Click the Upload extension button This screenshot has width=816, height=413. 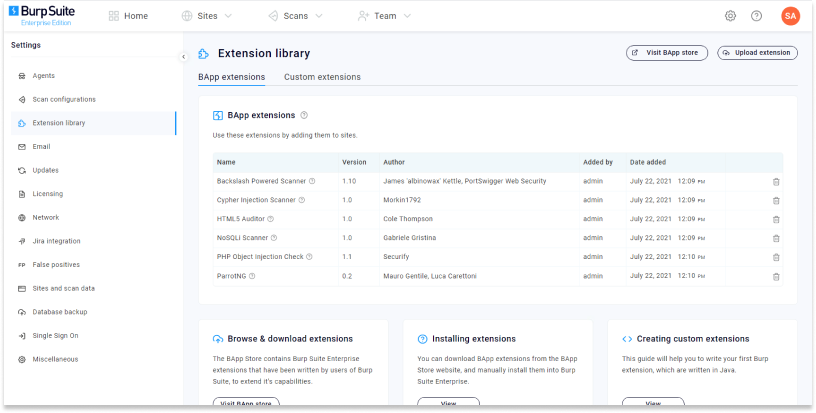pyautogui.click(x=757, y=53)
